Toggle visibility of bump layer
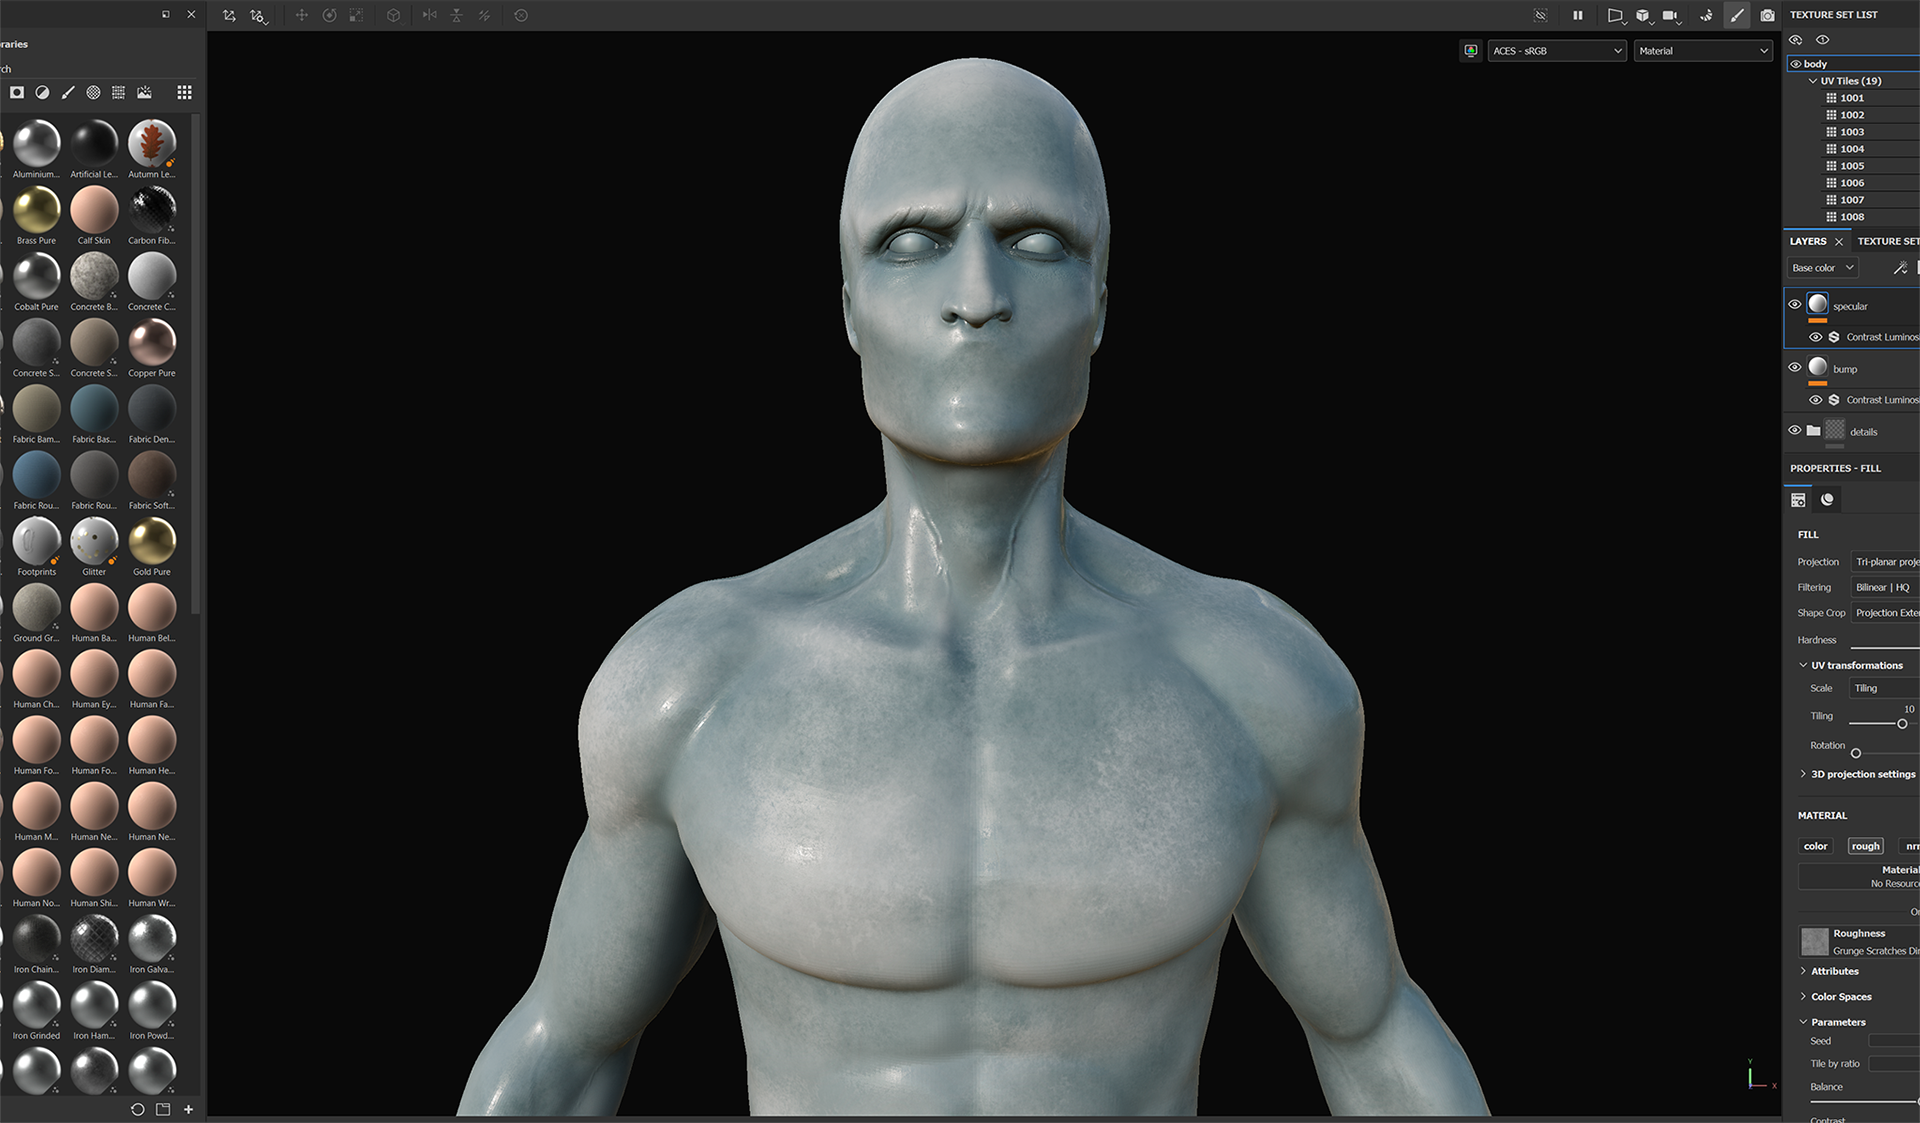This screenshot has width=1920, height=1123. coord(1795,367)
